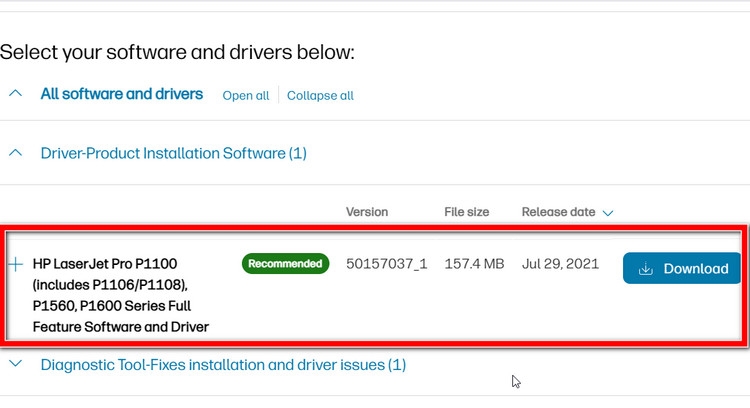
Task: Click the Open all link
Action: coord(246,96)
